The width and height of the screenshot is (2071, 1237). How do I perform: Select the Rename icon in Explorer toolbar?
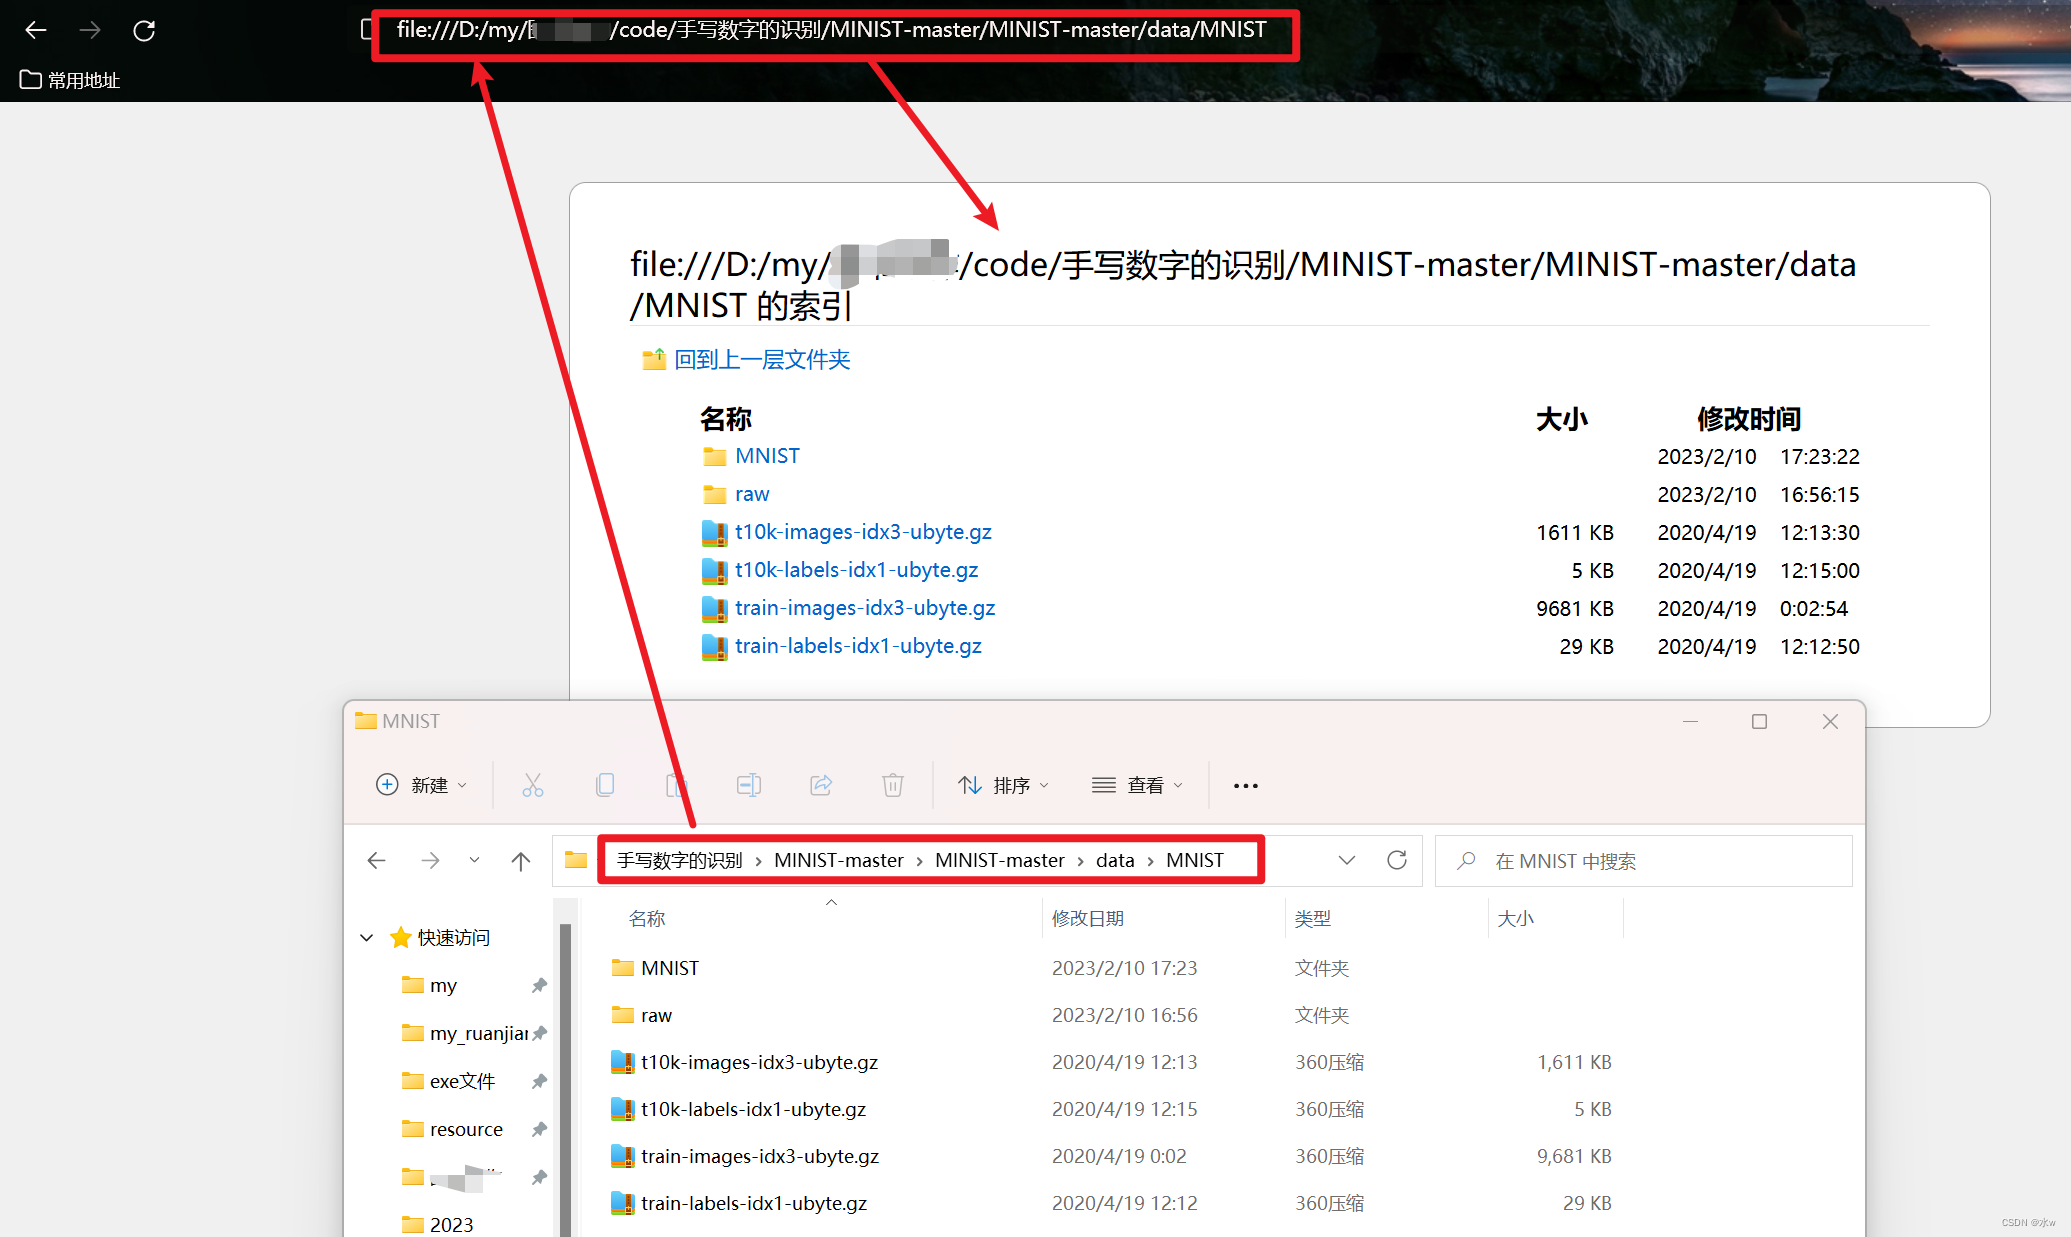point(749,784)
